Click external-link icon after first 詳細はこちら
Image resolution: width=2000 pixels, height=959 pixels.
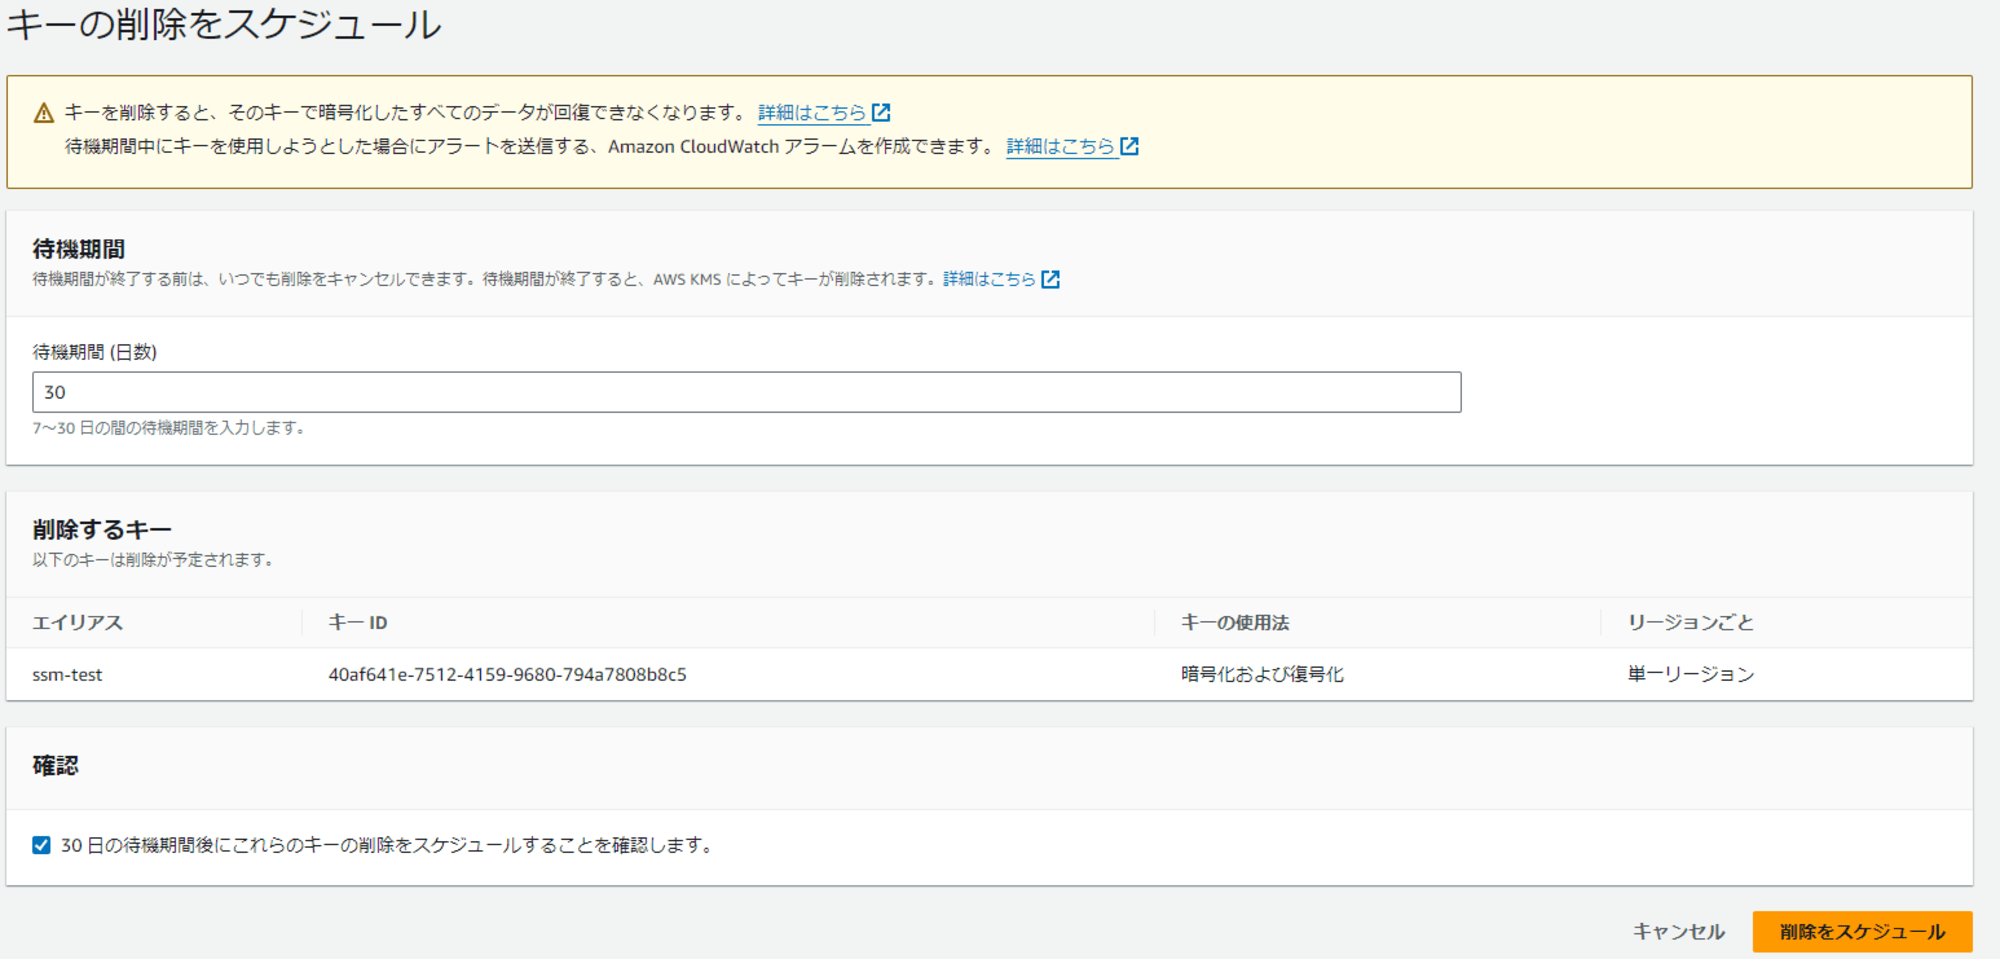(x=881, y=113)
